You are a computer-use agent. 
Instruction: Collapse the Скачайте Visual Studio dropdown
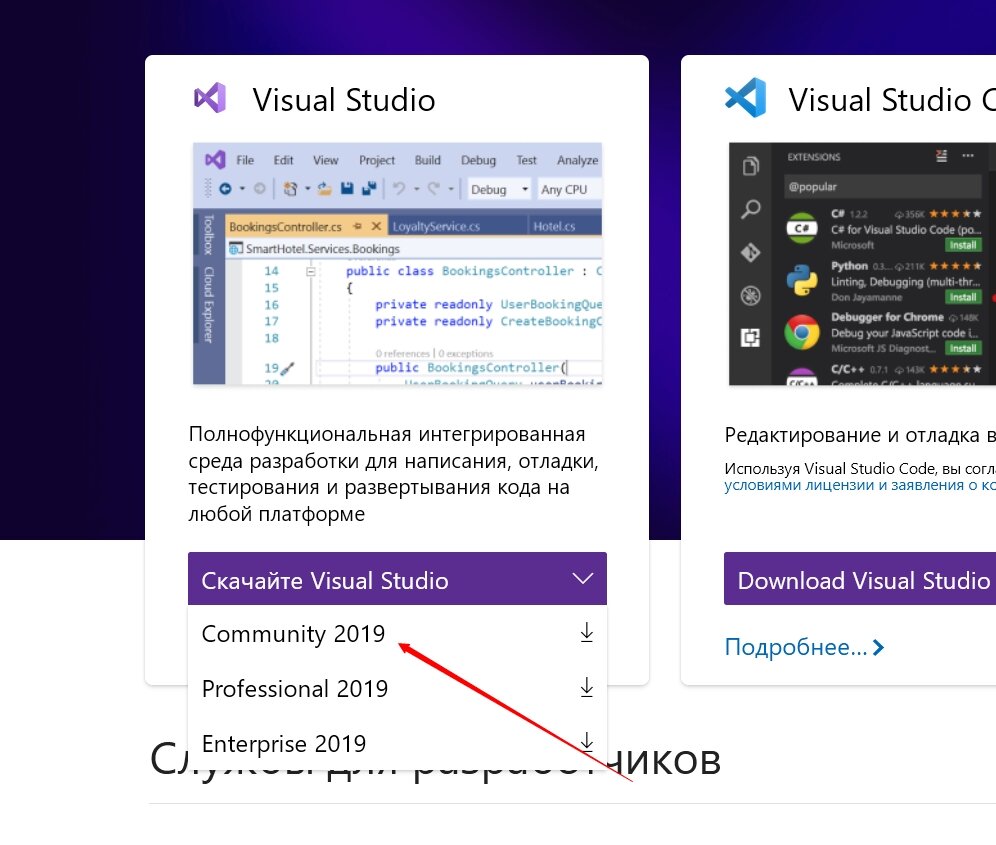(x=397, y=579)
